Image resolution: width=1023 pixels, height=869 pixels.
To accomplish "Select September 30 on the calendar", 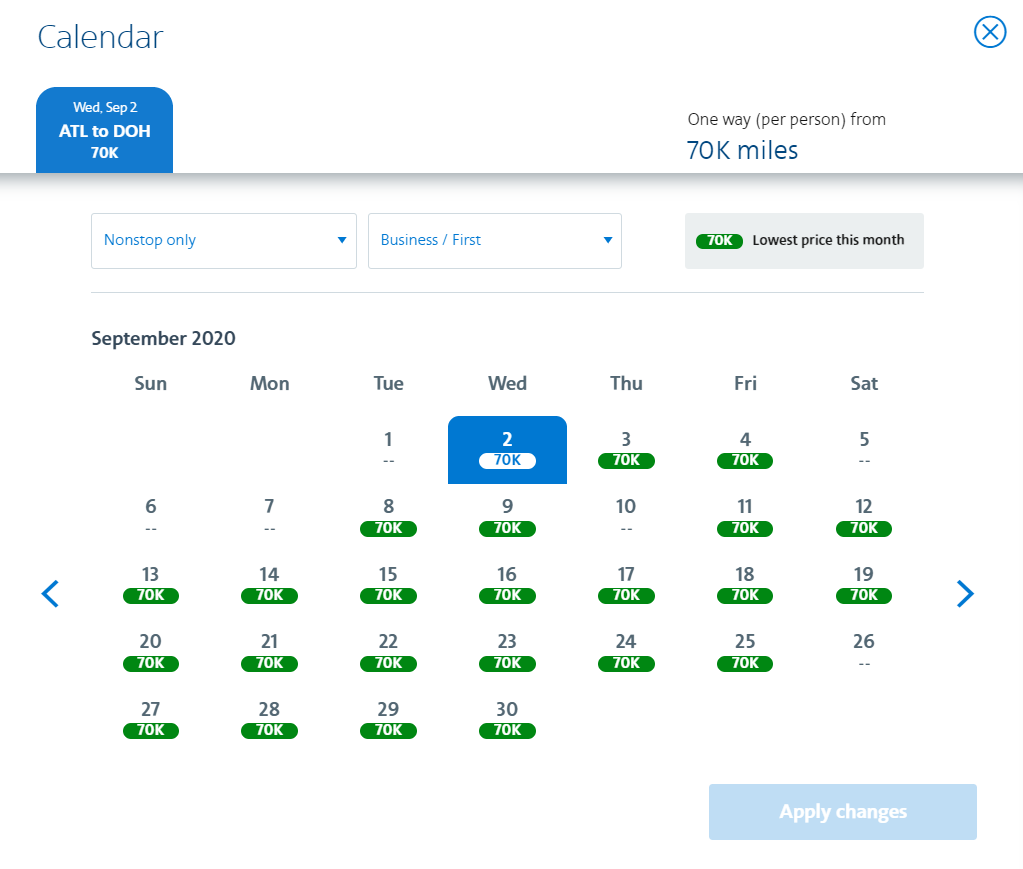I will pos(507,720).
